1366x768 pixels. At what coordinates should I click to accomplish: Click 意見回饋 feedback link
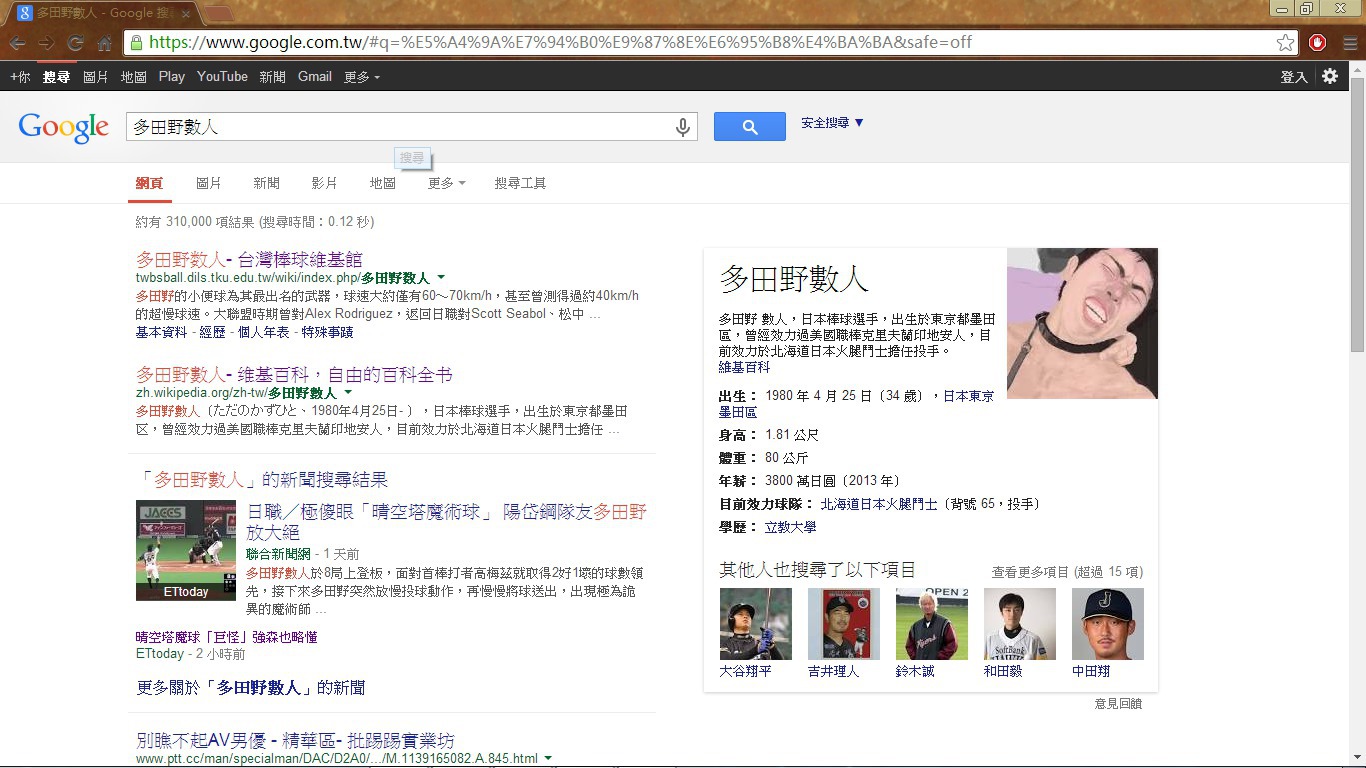(x=1118, y=704)
